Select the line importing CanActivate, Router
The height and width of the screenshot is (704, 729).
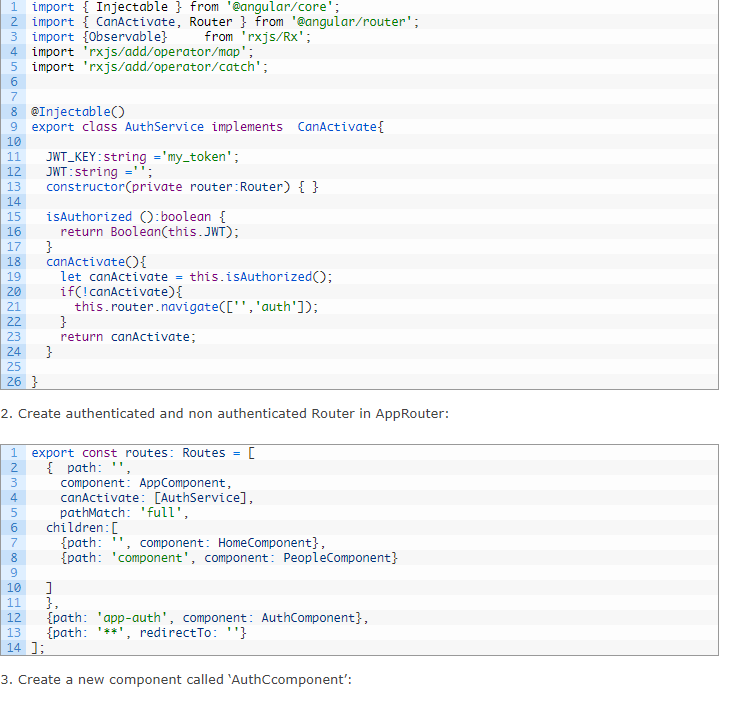[x=225, y=22]
